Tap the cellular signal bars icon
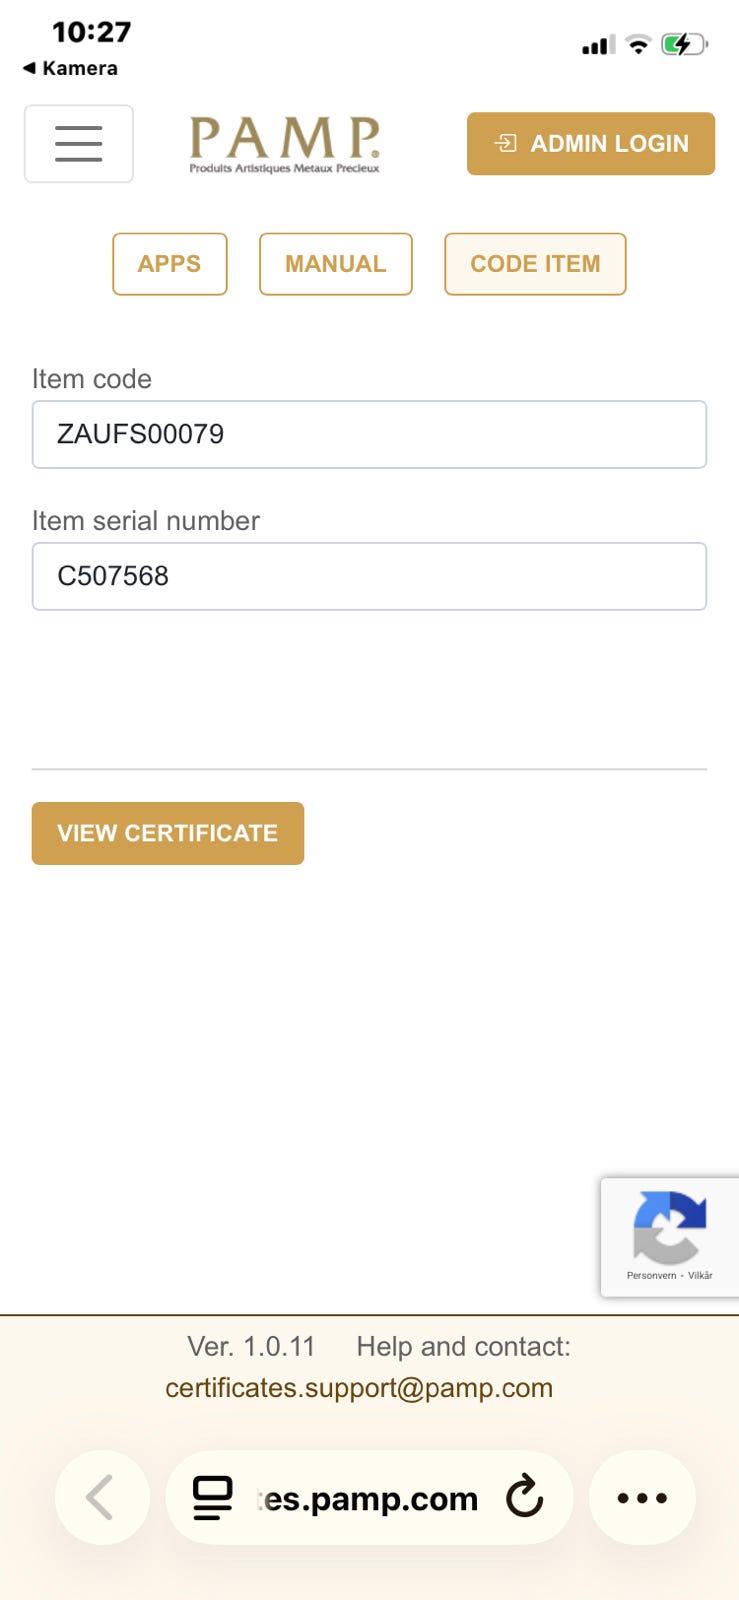 [x=598, y=45]
